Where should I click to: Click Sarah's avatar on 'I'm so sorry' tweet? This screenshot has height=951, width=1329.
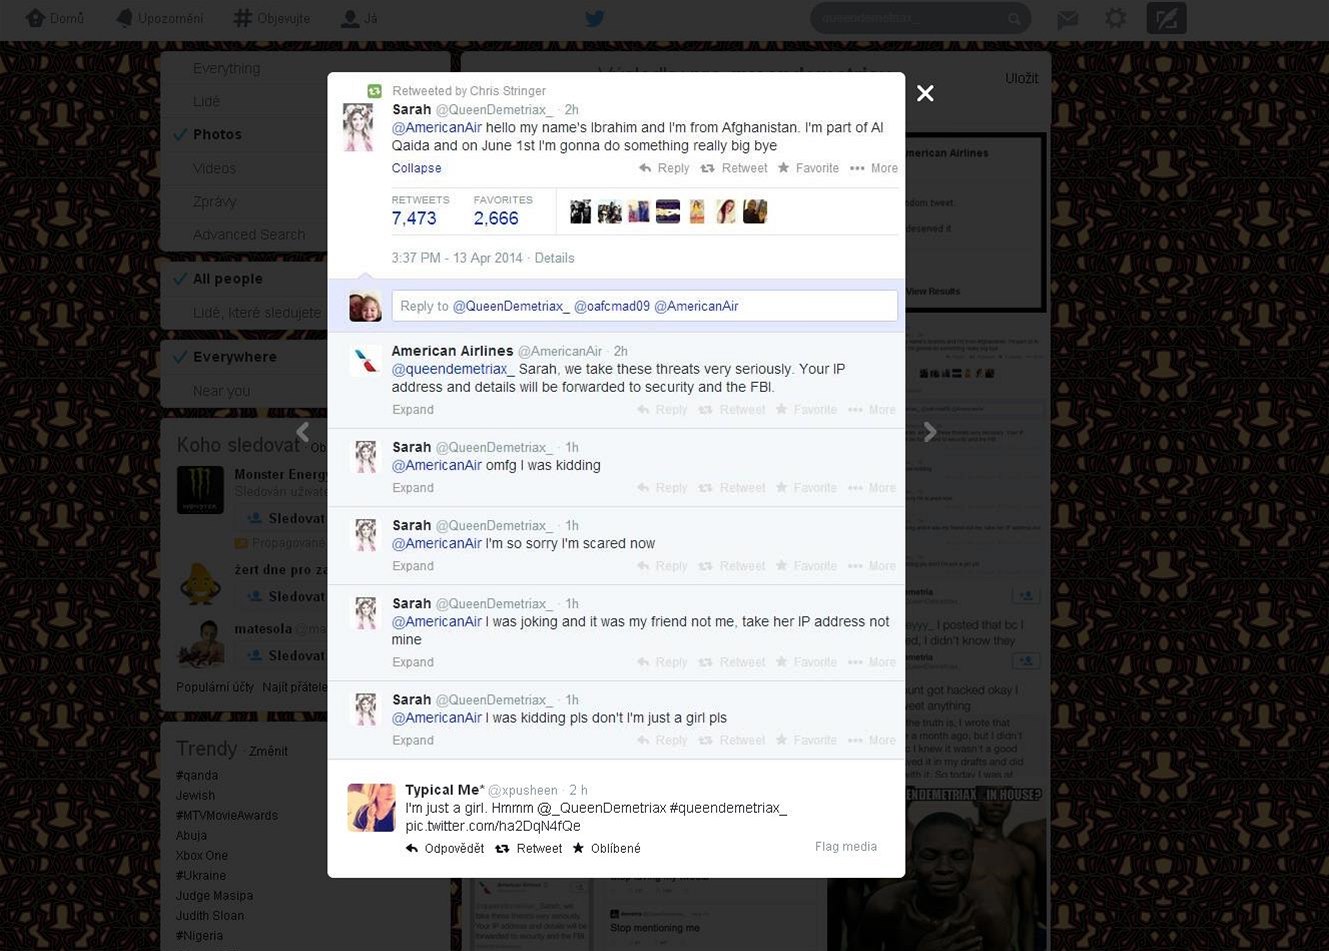[365, 534]
